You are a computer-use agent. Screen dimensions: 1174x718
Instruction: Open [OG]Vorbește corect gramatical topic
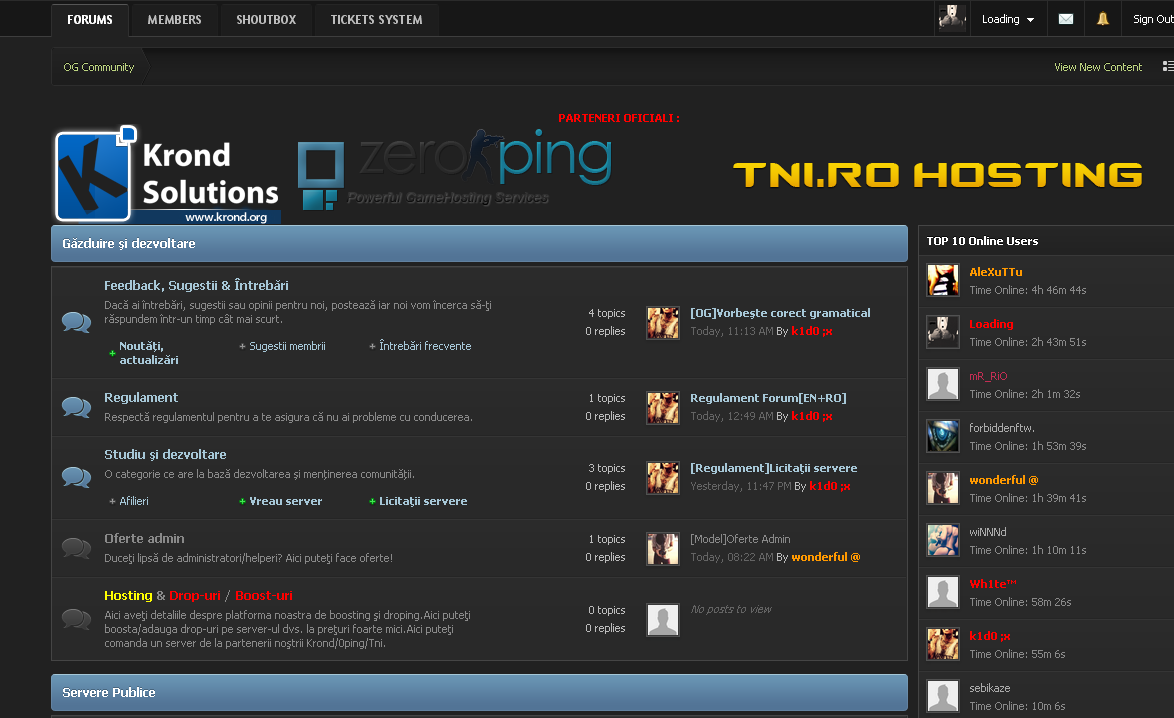[x=780, y=313]
